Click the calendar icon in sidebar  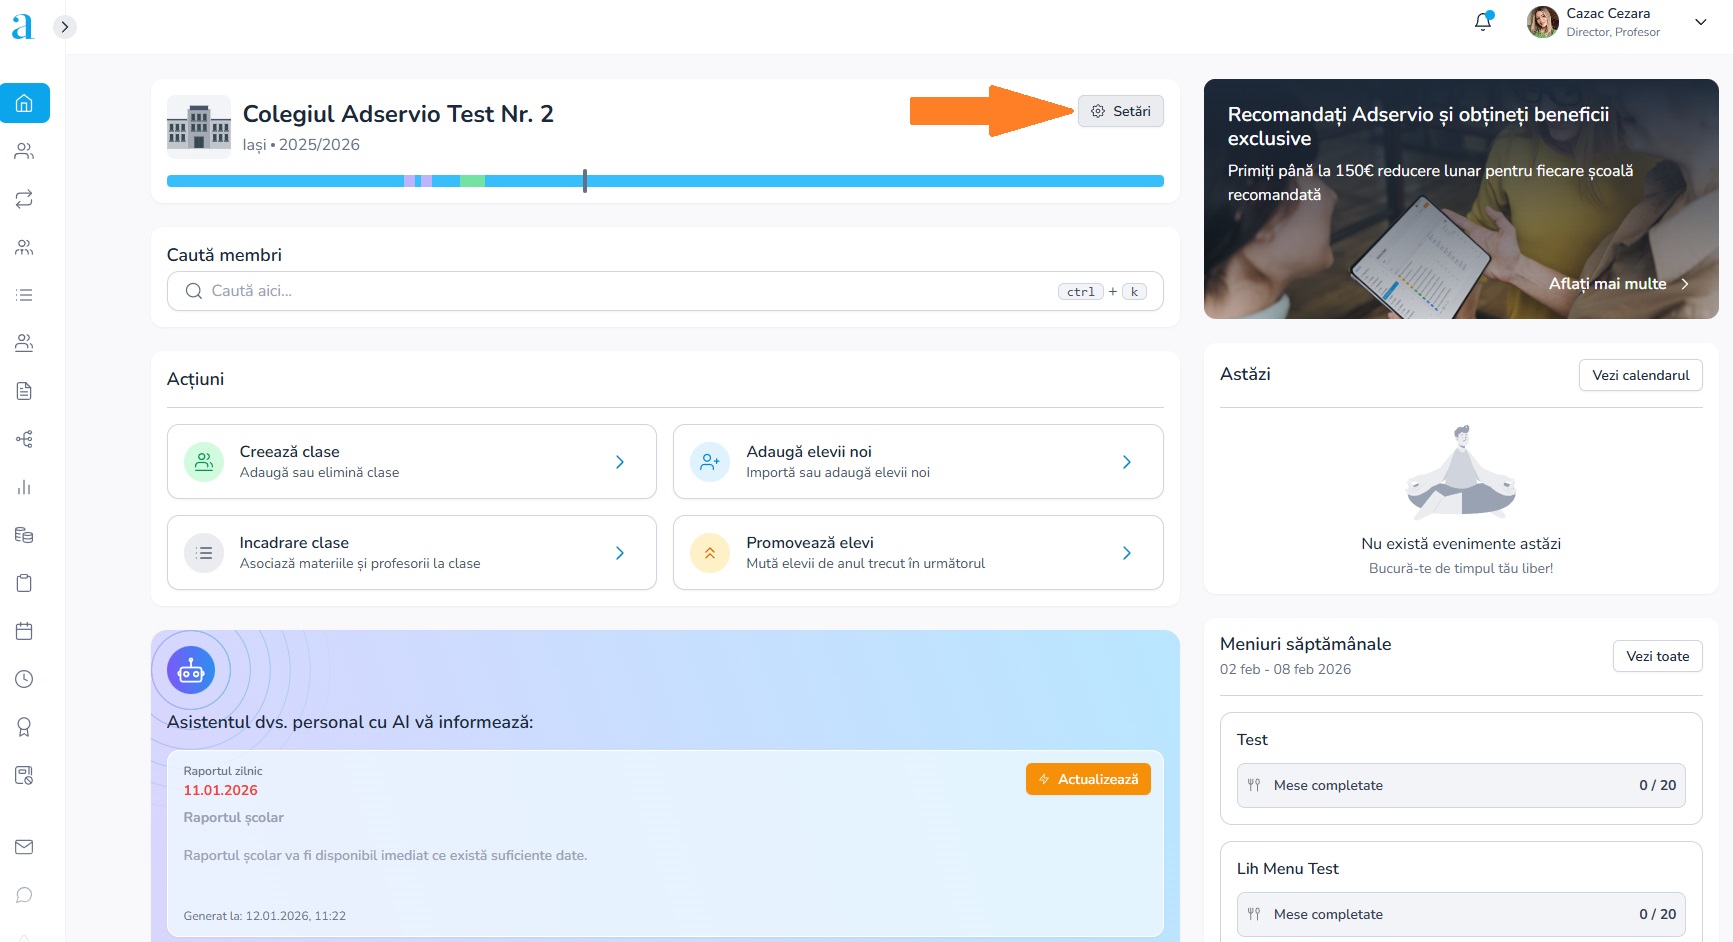coord(24,631)
